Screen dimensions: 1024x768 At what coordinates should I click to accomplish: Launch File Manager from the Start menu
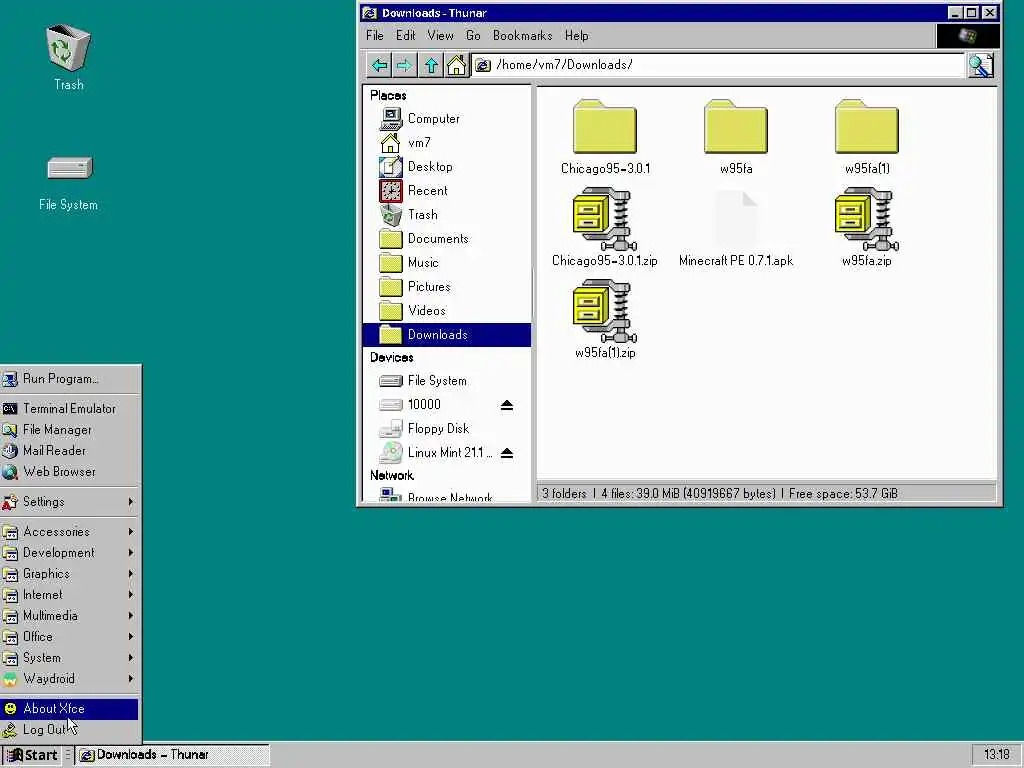(70, 430)
